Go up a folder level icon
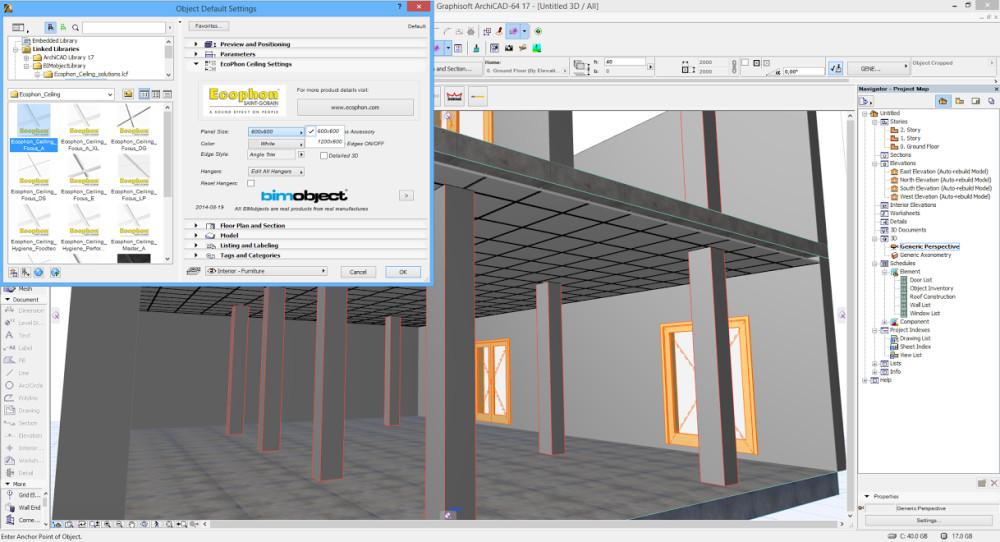The height and width of the screenshot is (542, 1000). [128, 94]
